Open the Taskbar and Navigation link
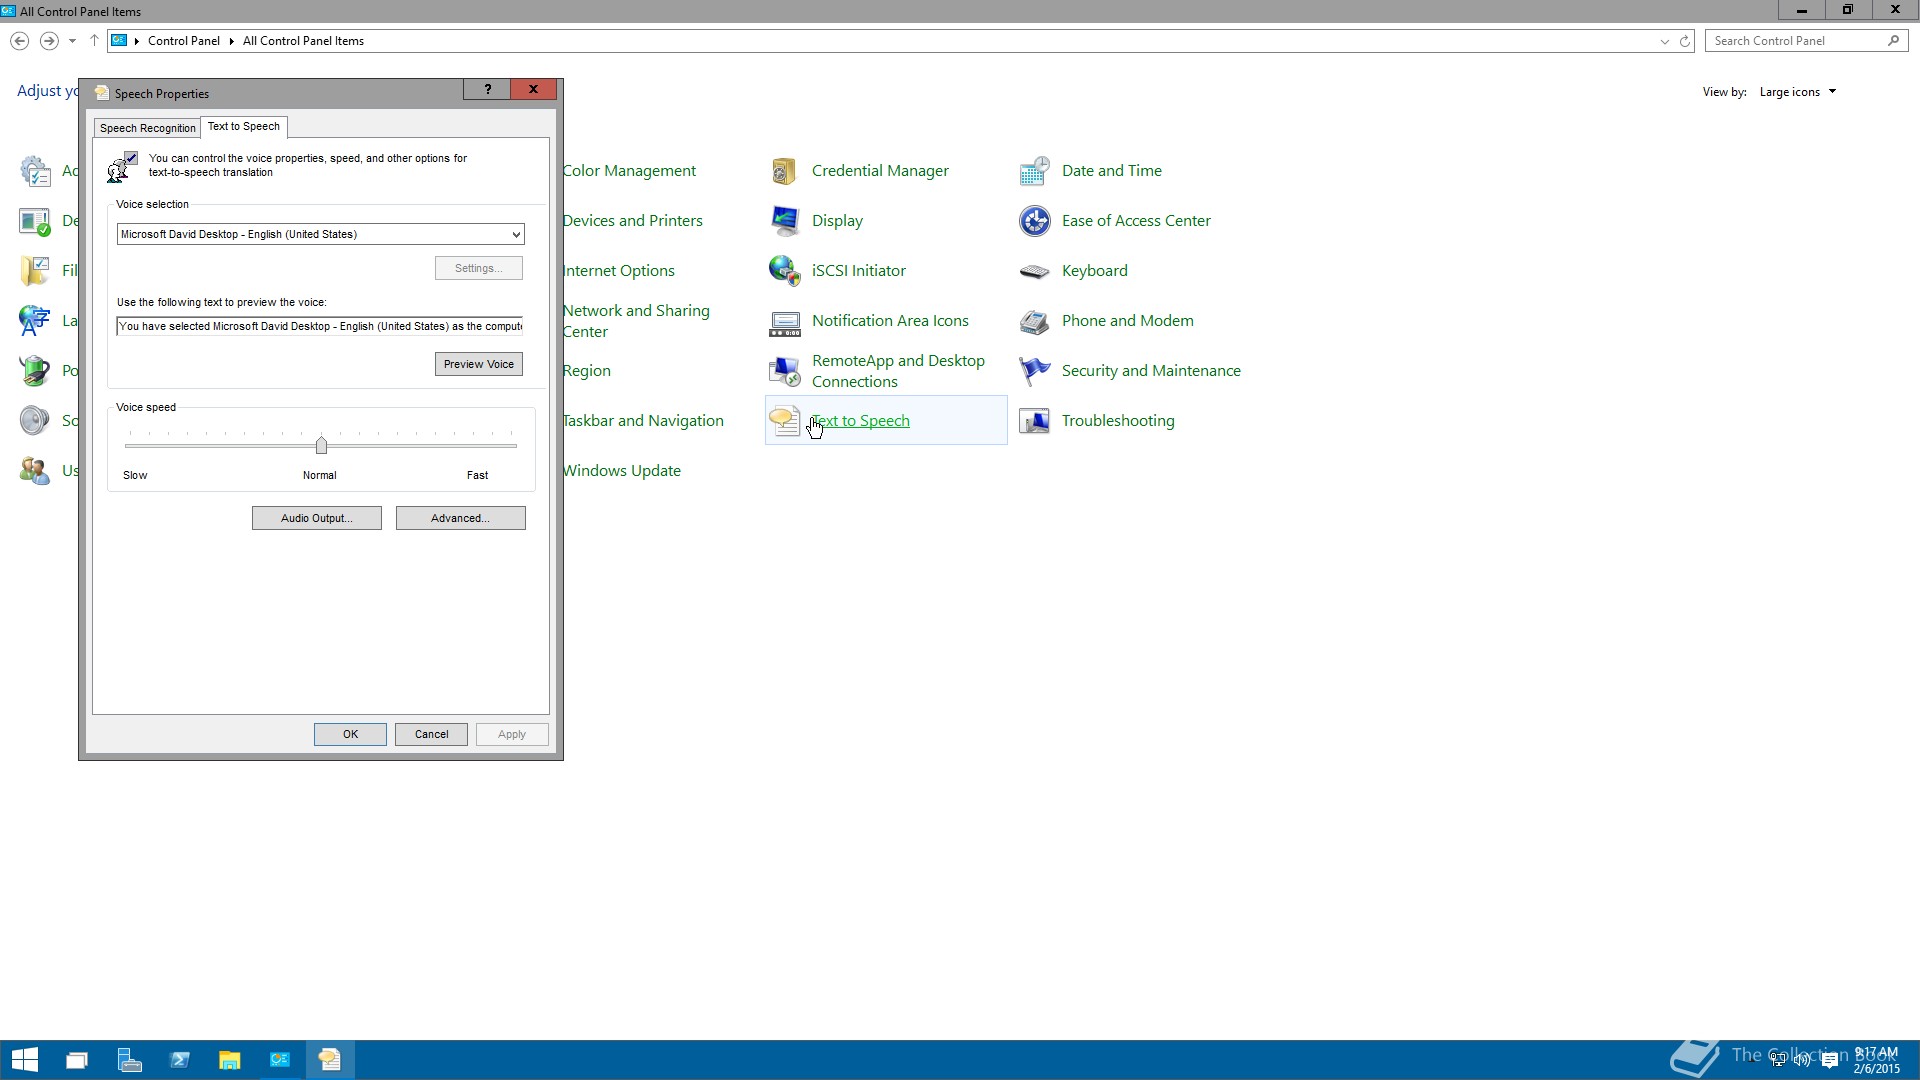 click(643, 421)
